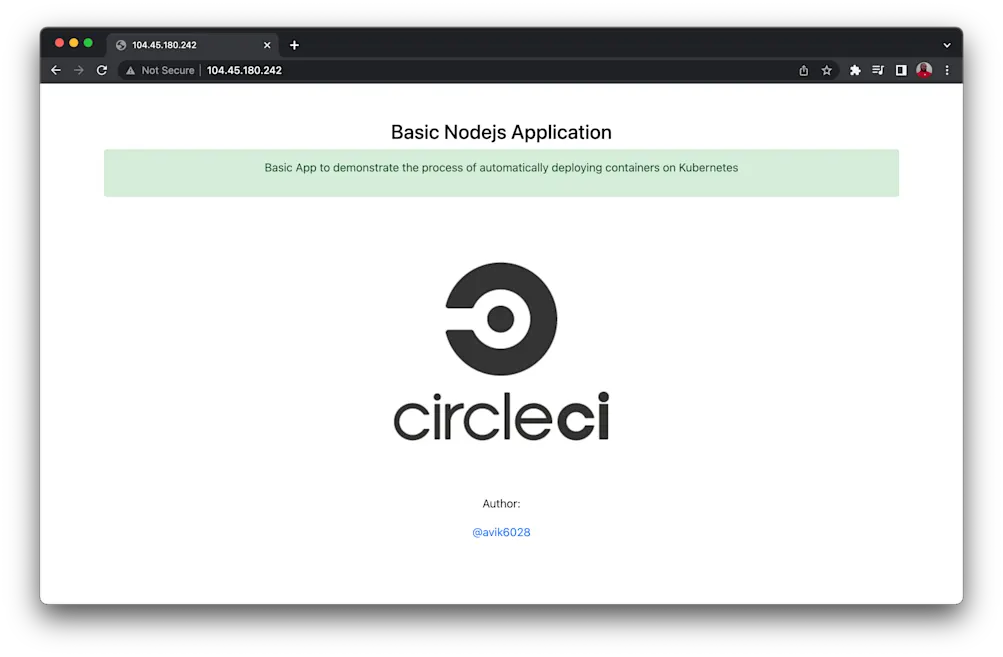This screenshot has width=1003, height=657.
Task: Click the green banner description text
Action: pyautogui.click(x=501, y=168)
